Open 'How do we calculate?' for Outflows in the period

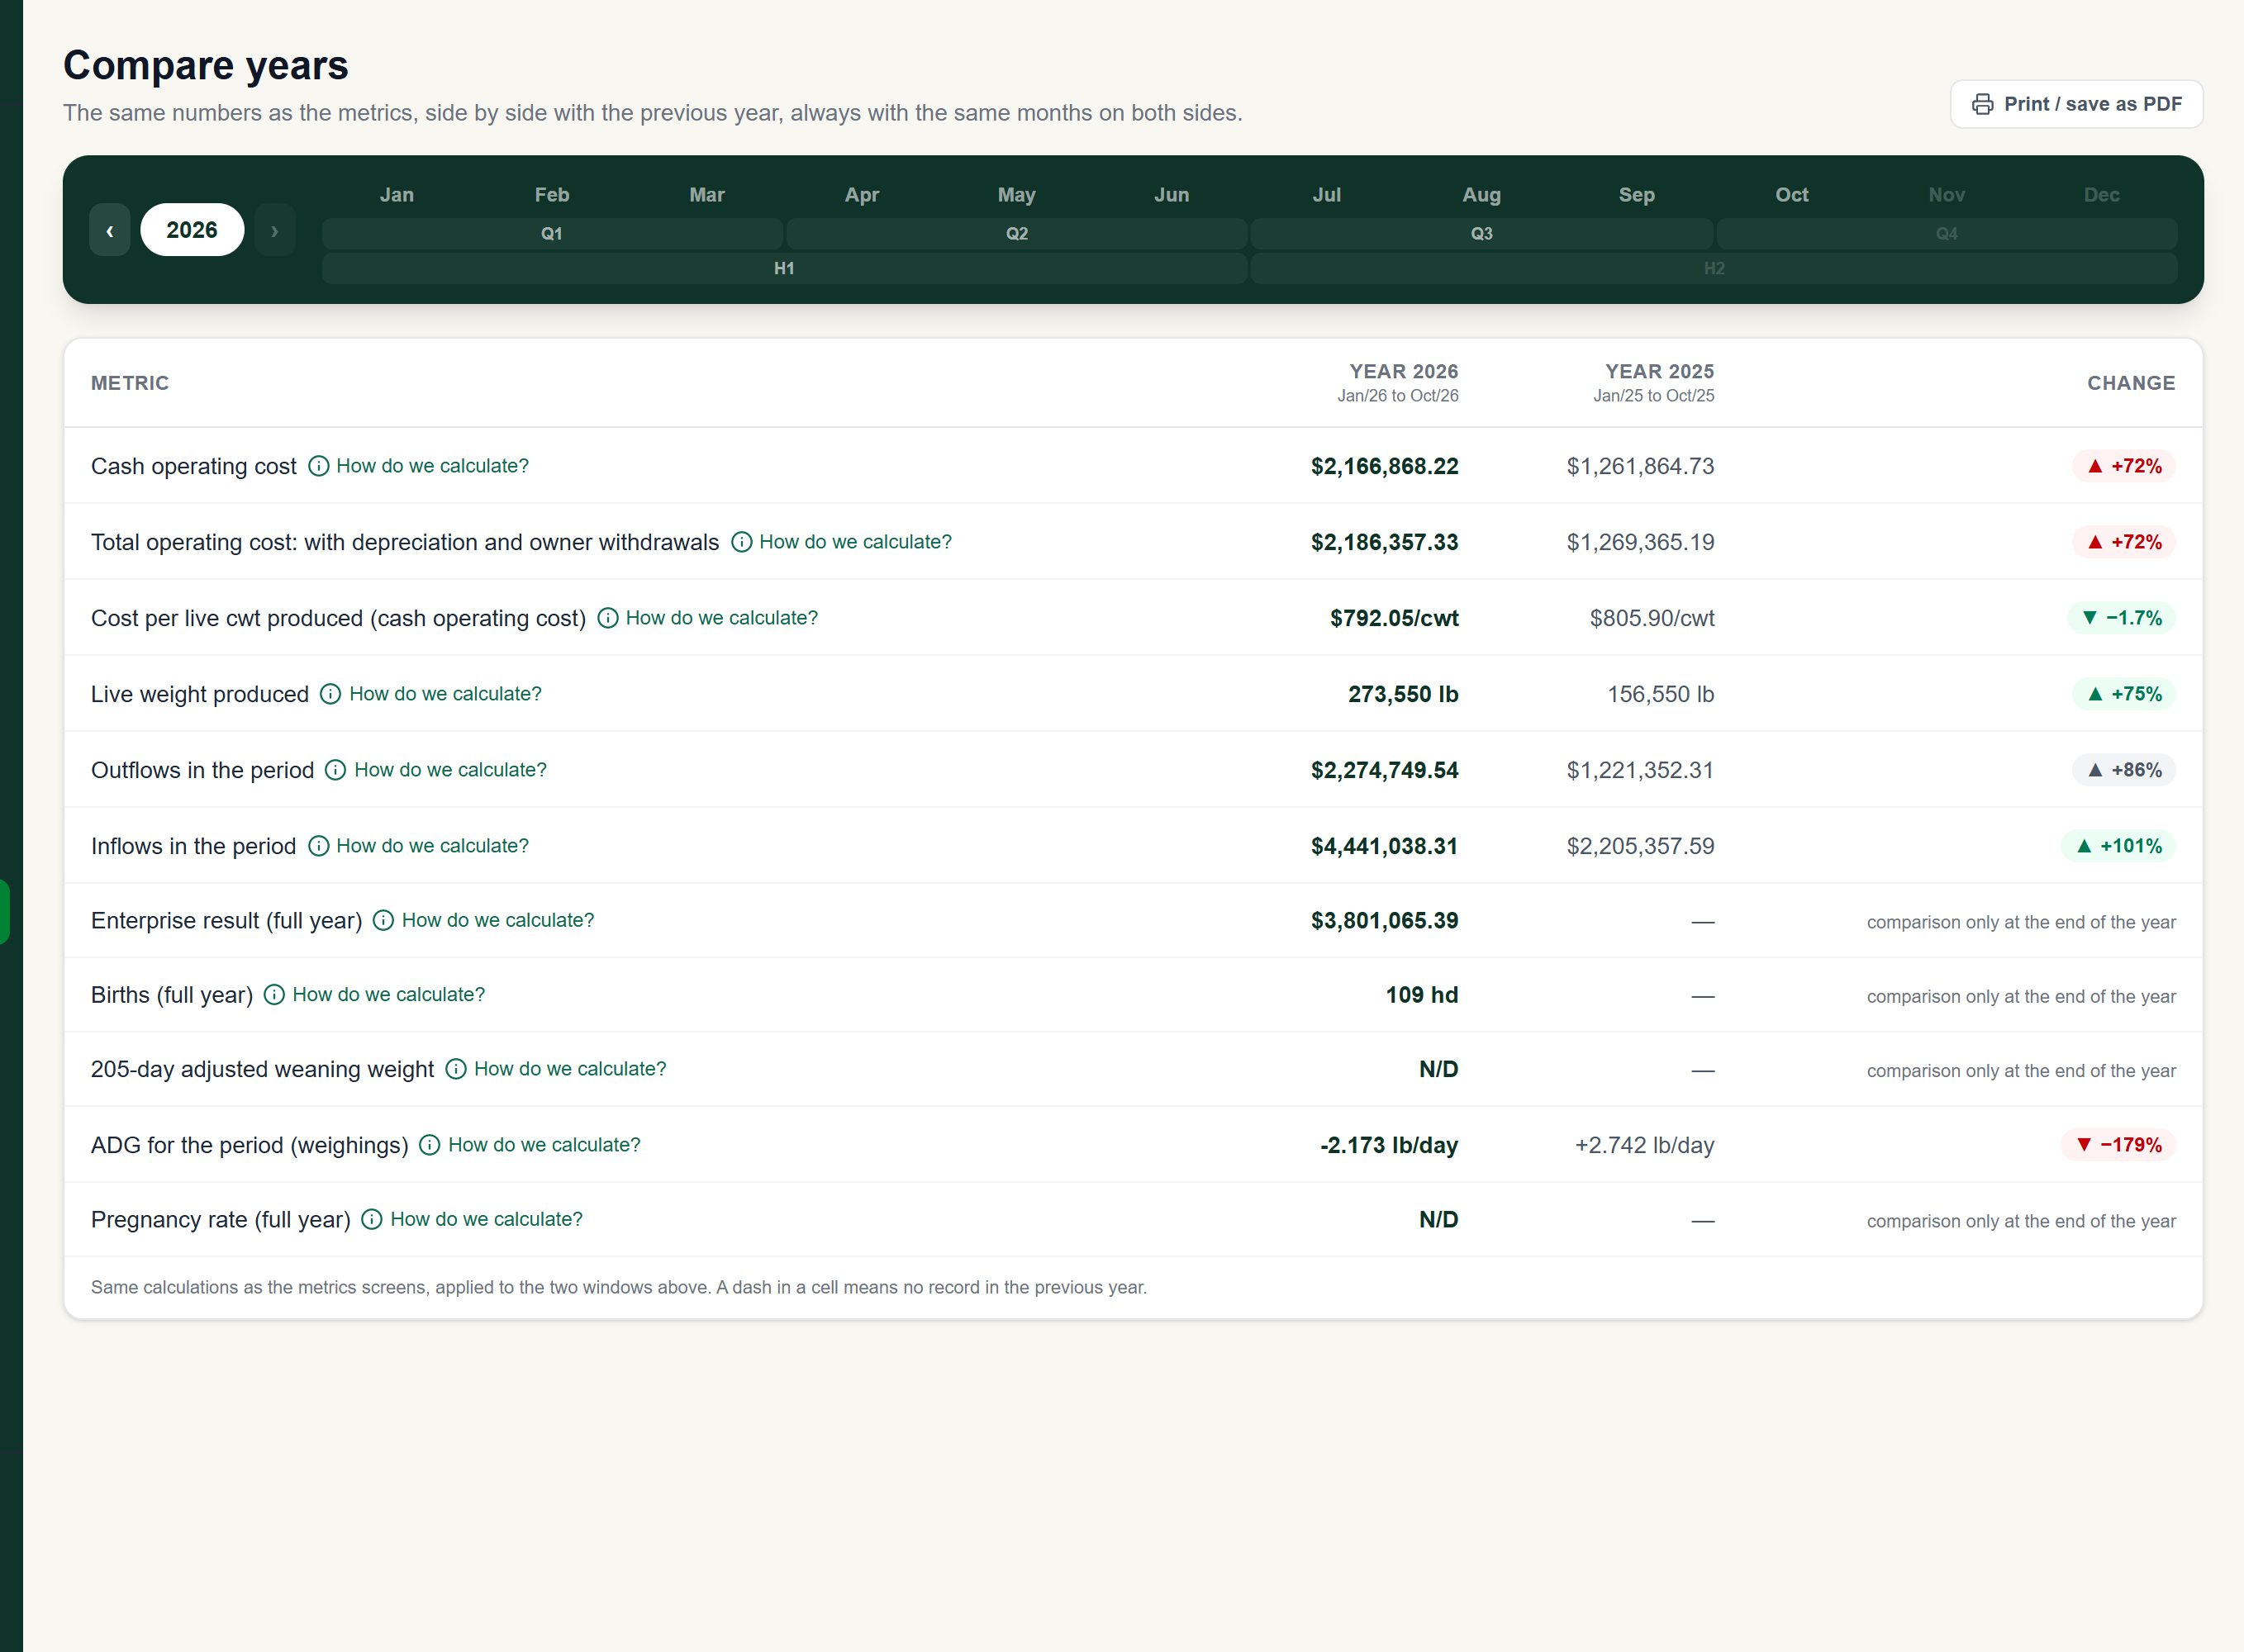click(450, 770)
